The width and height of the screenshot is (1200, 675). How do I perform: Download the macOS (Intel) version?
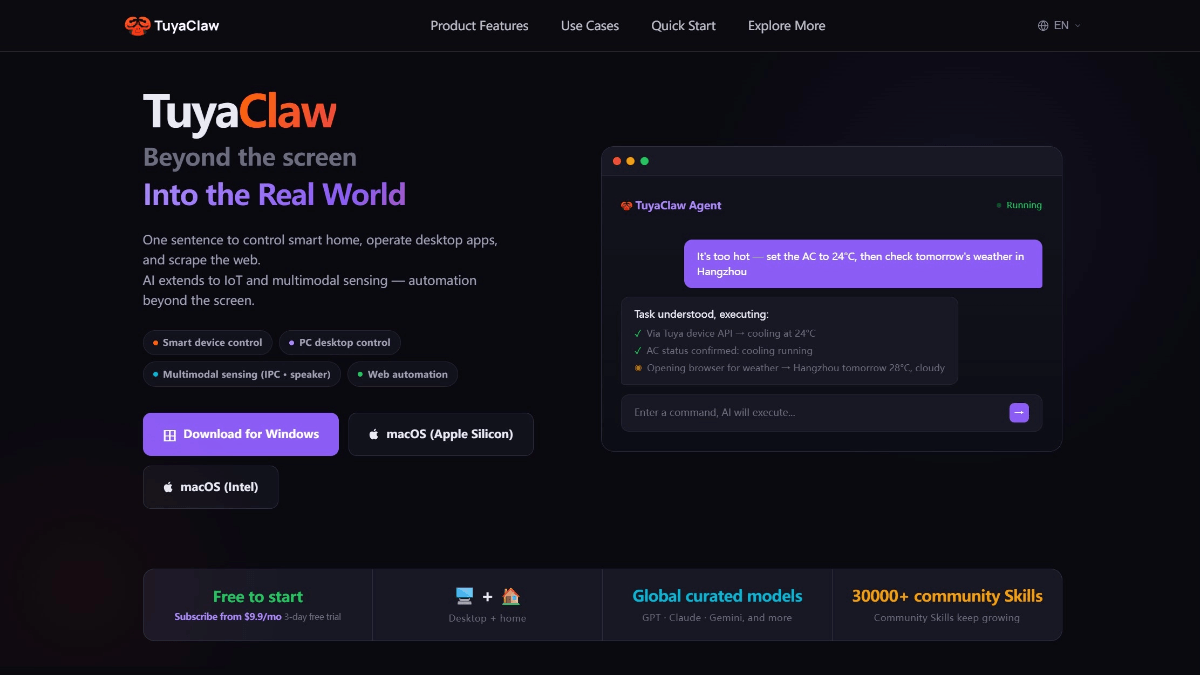211,487
